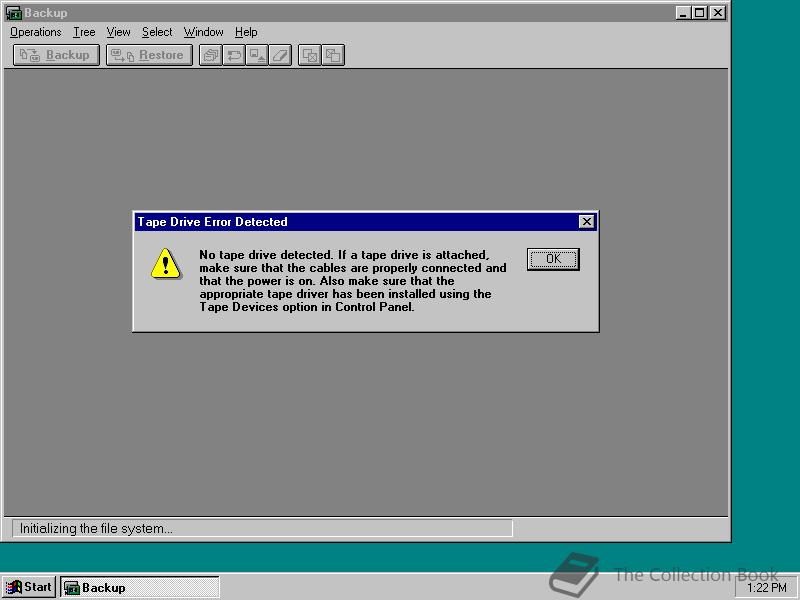Click the Uncheck selected files toolbar icon
The image size is (800, 600).
tap(333, 55)
